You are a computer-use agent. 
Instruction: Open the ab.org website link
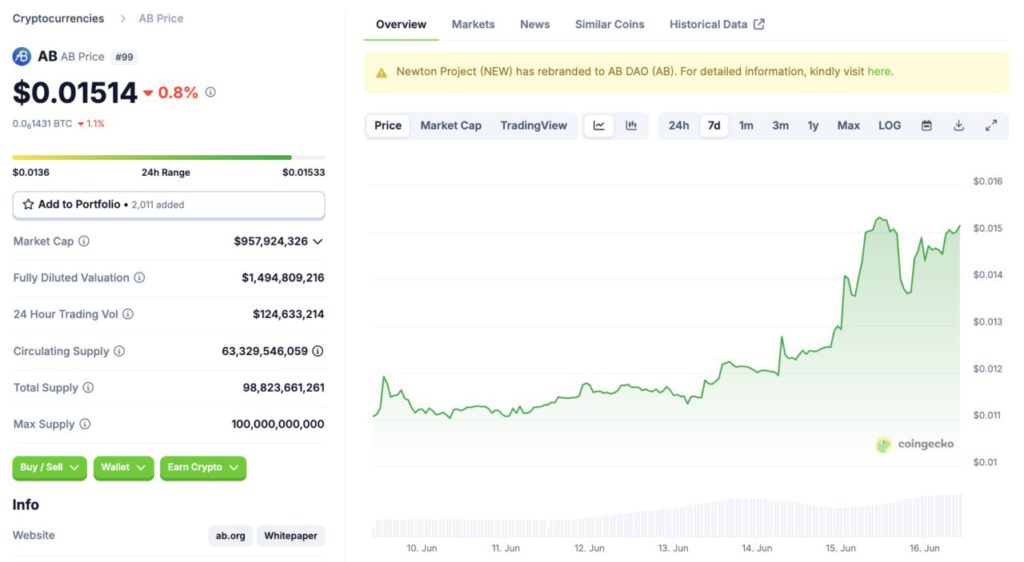pyautogui.click(x=231, y=536)
